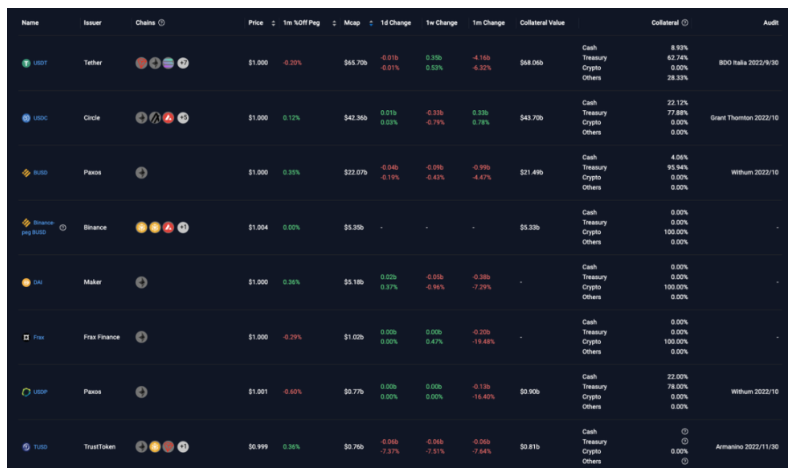This screenshot has height=471, width=793.
Task: Click the Issuer column header
Action: tap(93, 23)
